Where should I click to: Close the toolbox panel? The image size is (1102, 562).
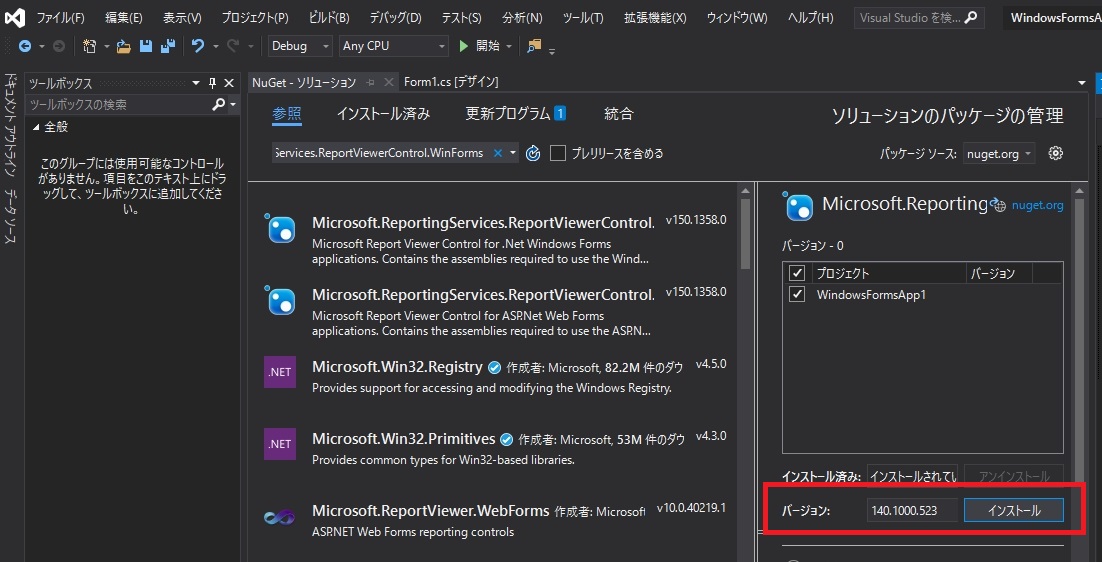pos(228,84)
